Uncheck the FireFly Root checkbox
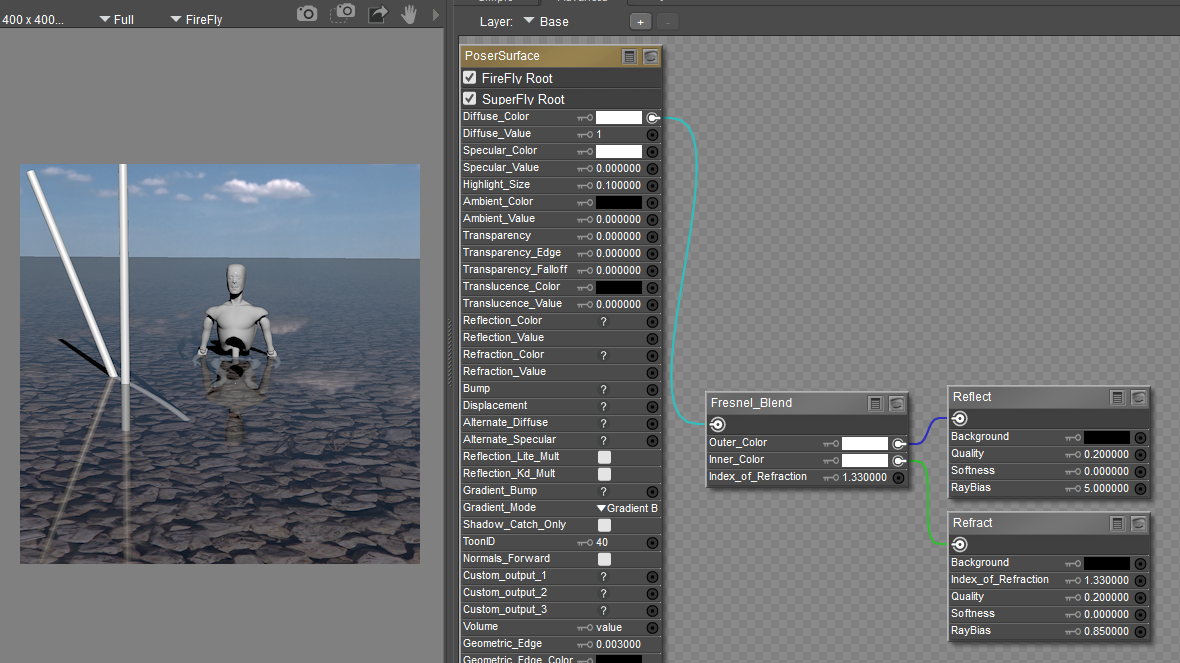This screenshot has height=663, width=1180. (470, 78)
